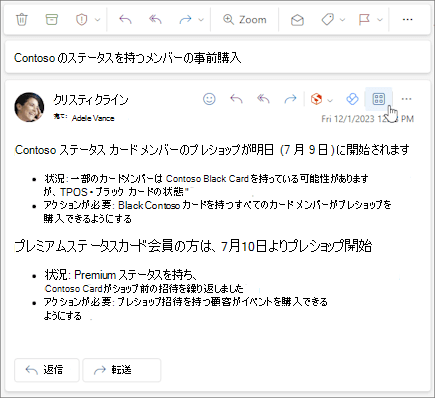This screenshot has width=435, height=398.
Task: Click the Contoso Card text in body
Action: click(x=73, y=289)
